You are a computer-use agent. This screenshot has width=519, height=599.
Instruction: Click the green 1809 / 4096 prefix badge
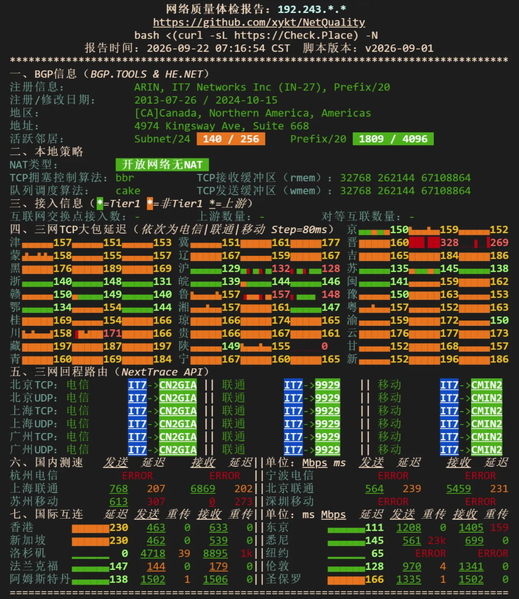[x=393, y=139]
